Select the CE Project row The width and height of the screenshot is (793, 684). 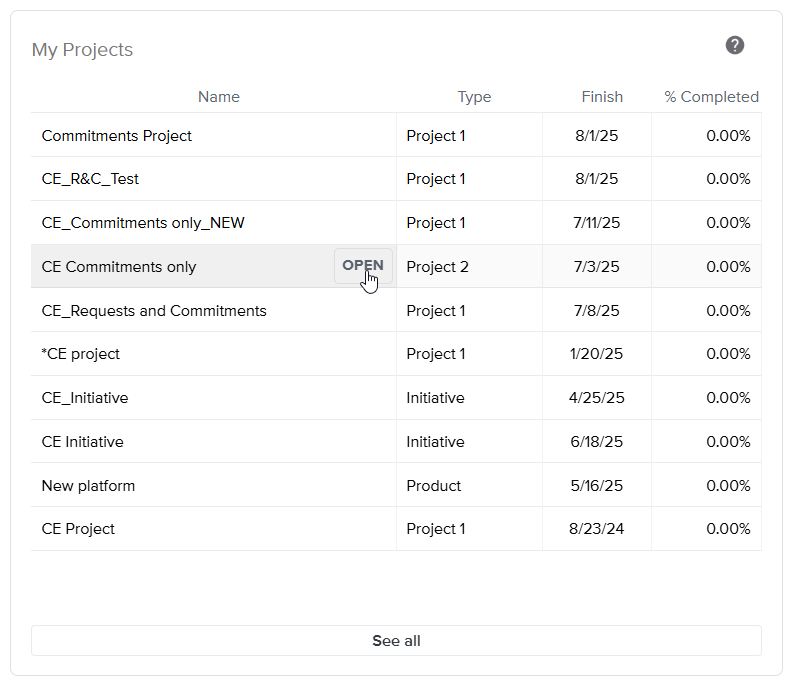78,529
